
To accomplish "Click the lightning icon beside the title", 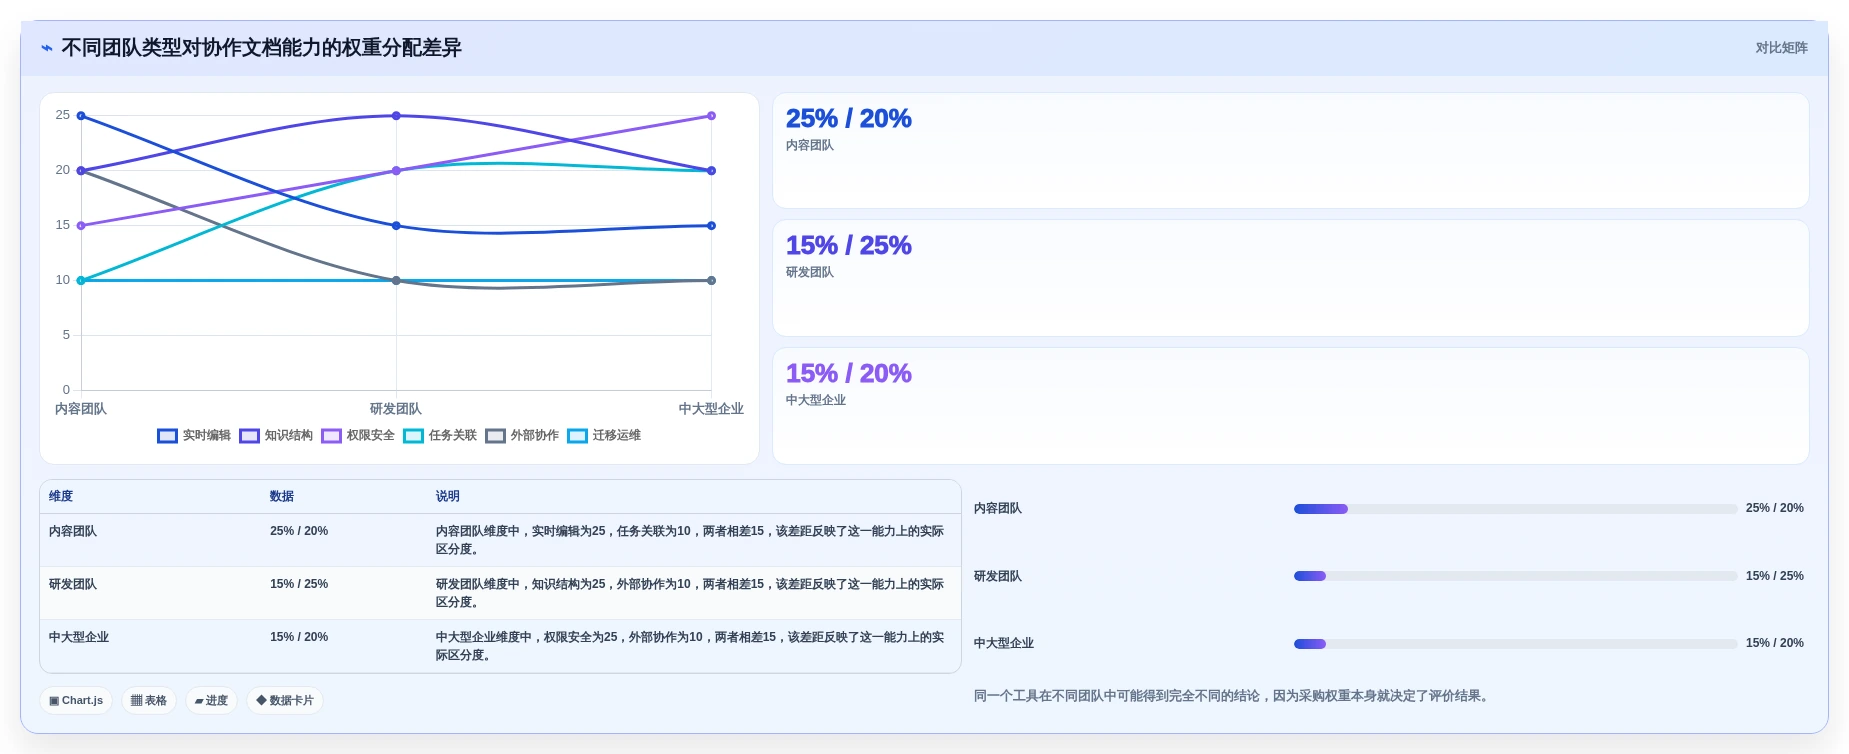I will tap(47, 48).
